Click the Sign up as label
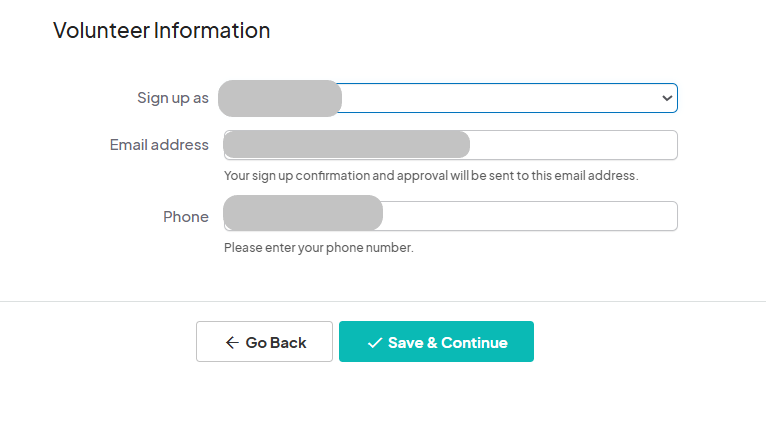The image size is (766, 423). coord(172,98)
